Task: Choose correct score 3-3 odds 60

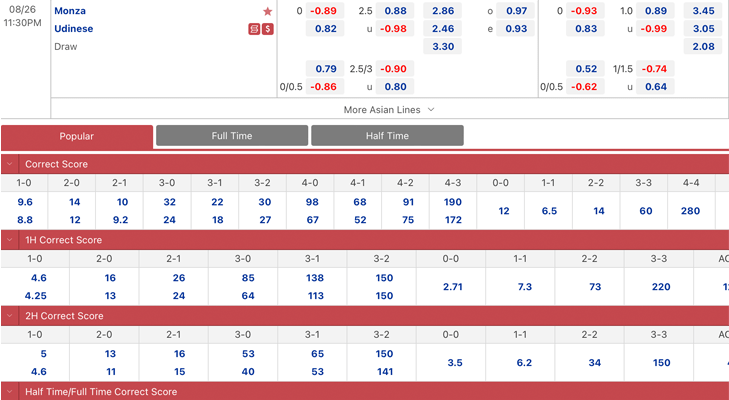Action: 646,211
